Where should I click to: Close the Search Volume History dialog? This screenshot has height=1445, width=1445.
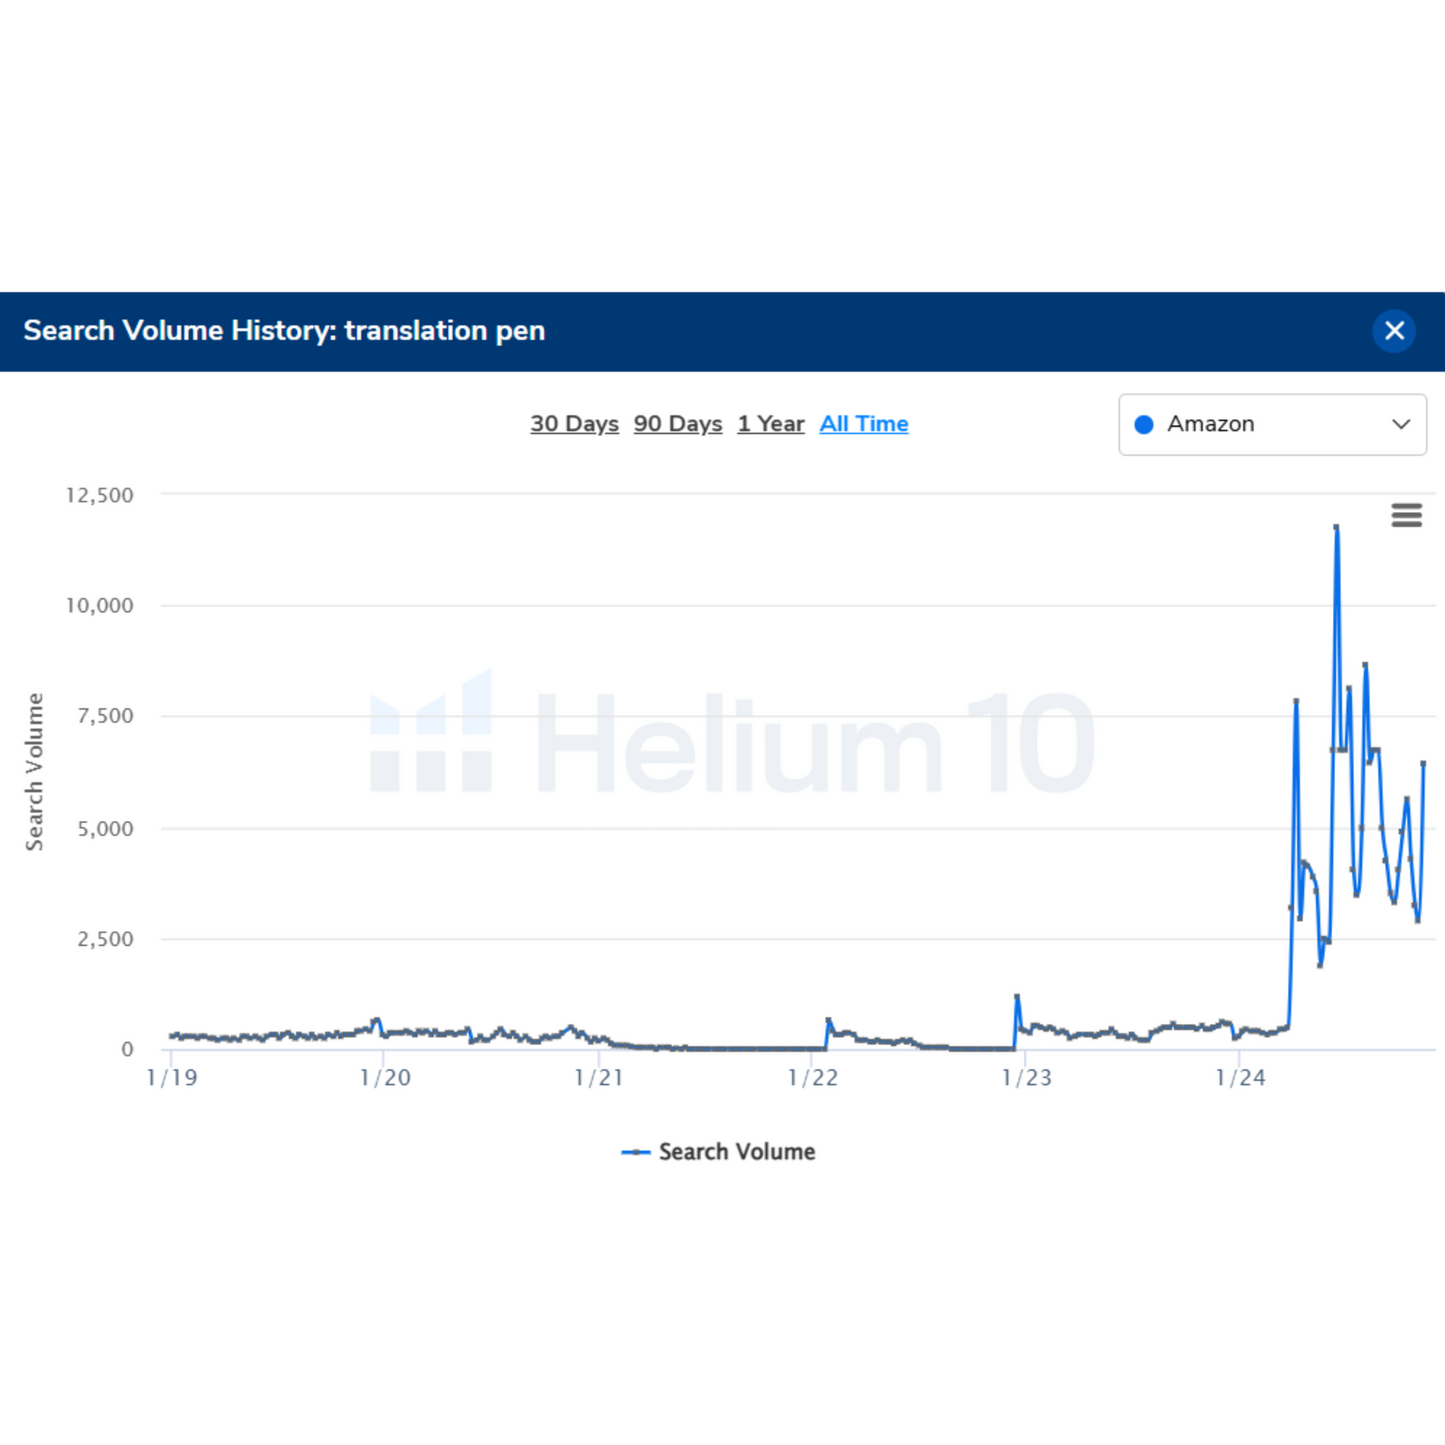(1394, 331)
